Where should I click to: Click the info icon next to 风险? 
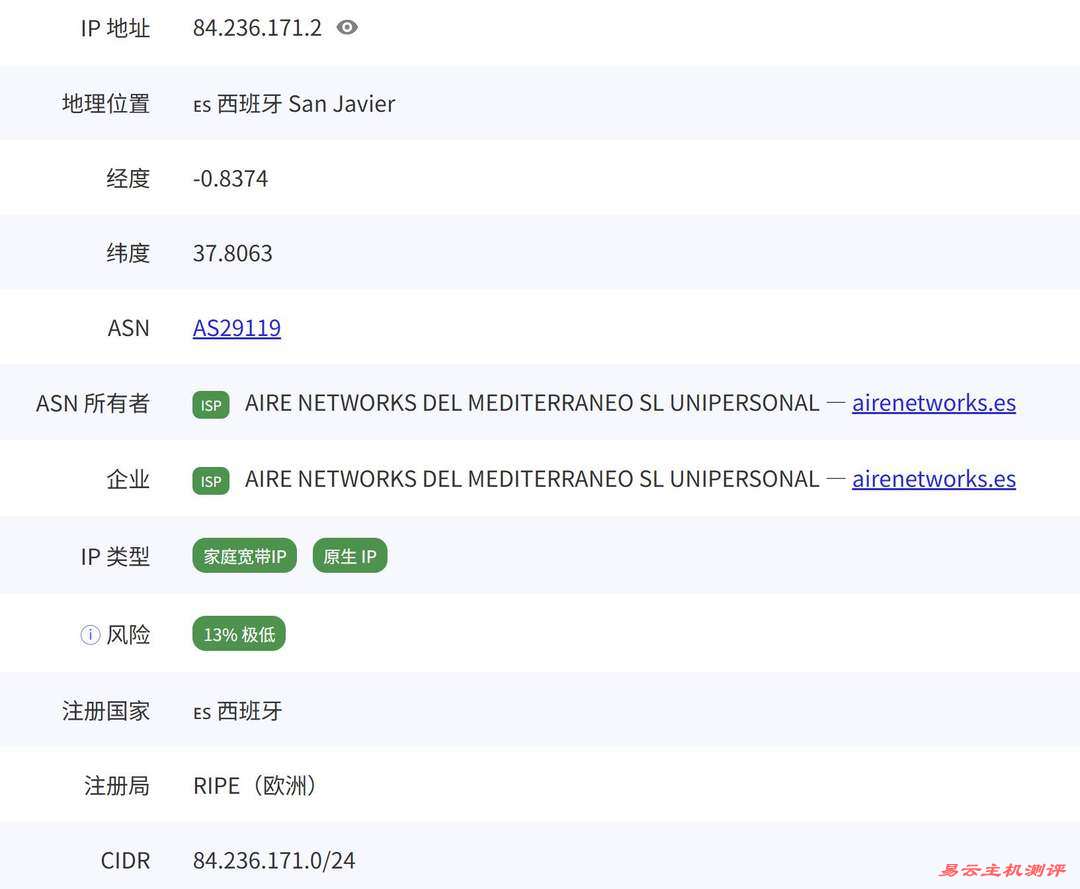coord(88,633)
